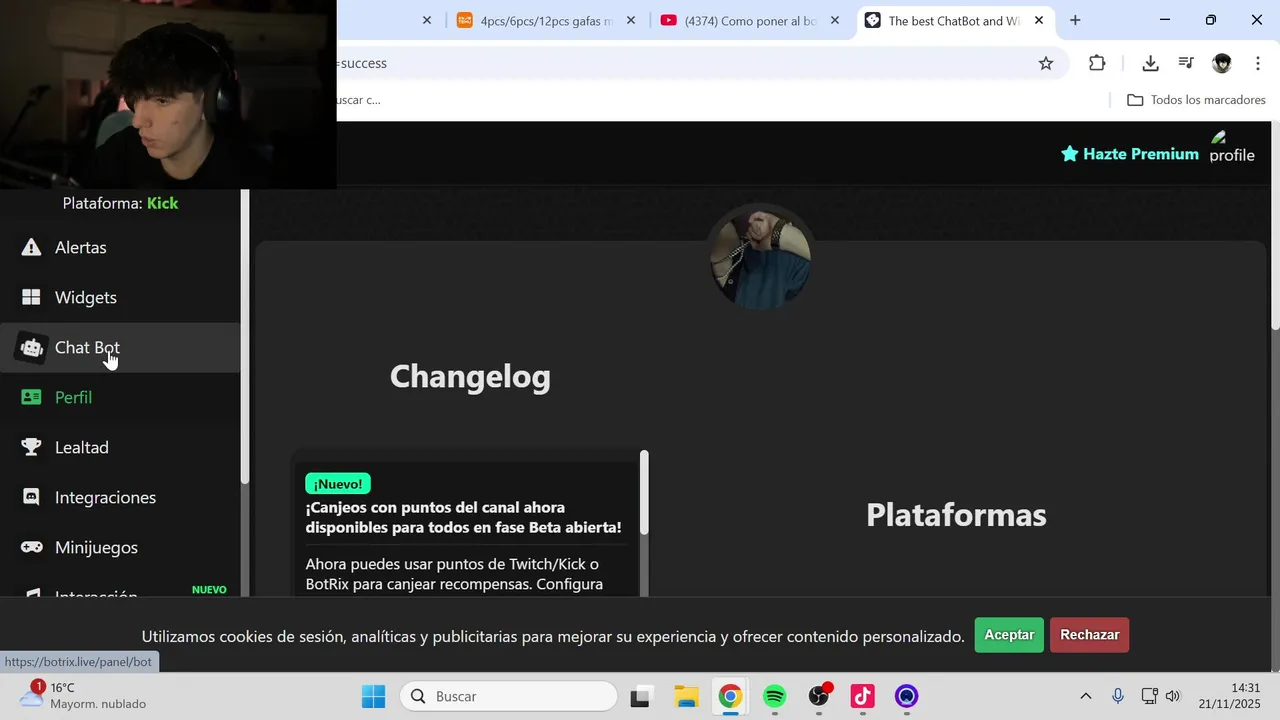Open Integraciones from the sidebar Discord icon
The image size is (1280, 720).
[31, 497]
